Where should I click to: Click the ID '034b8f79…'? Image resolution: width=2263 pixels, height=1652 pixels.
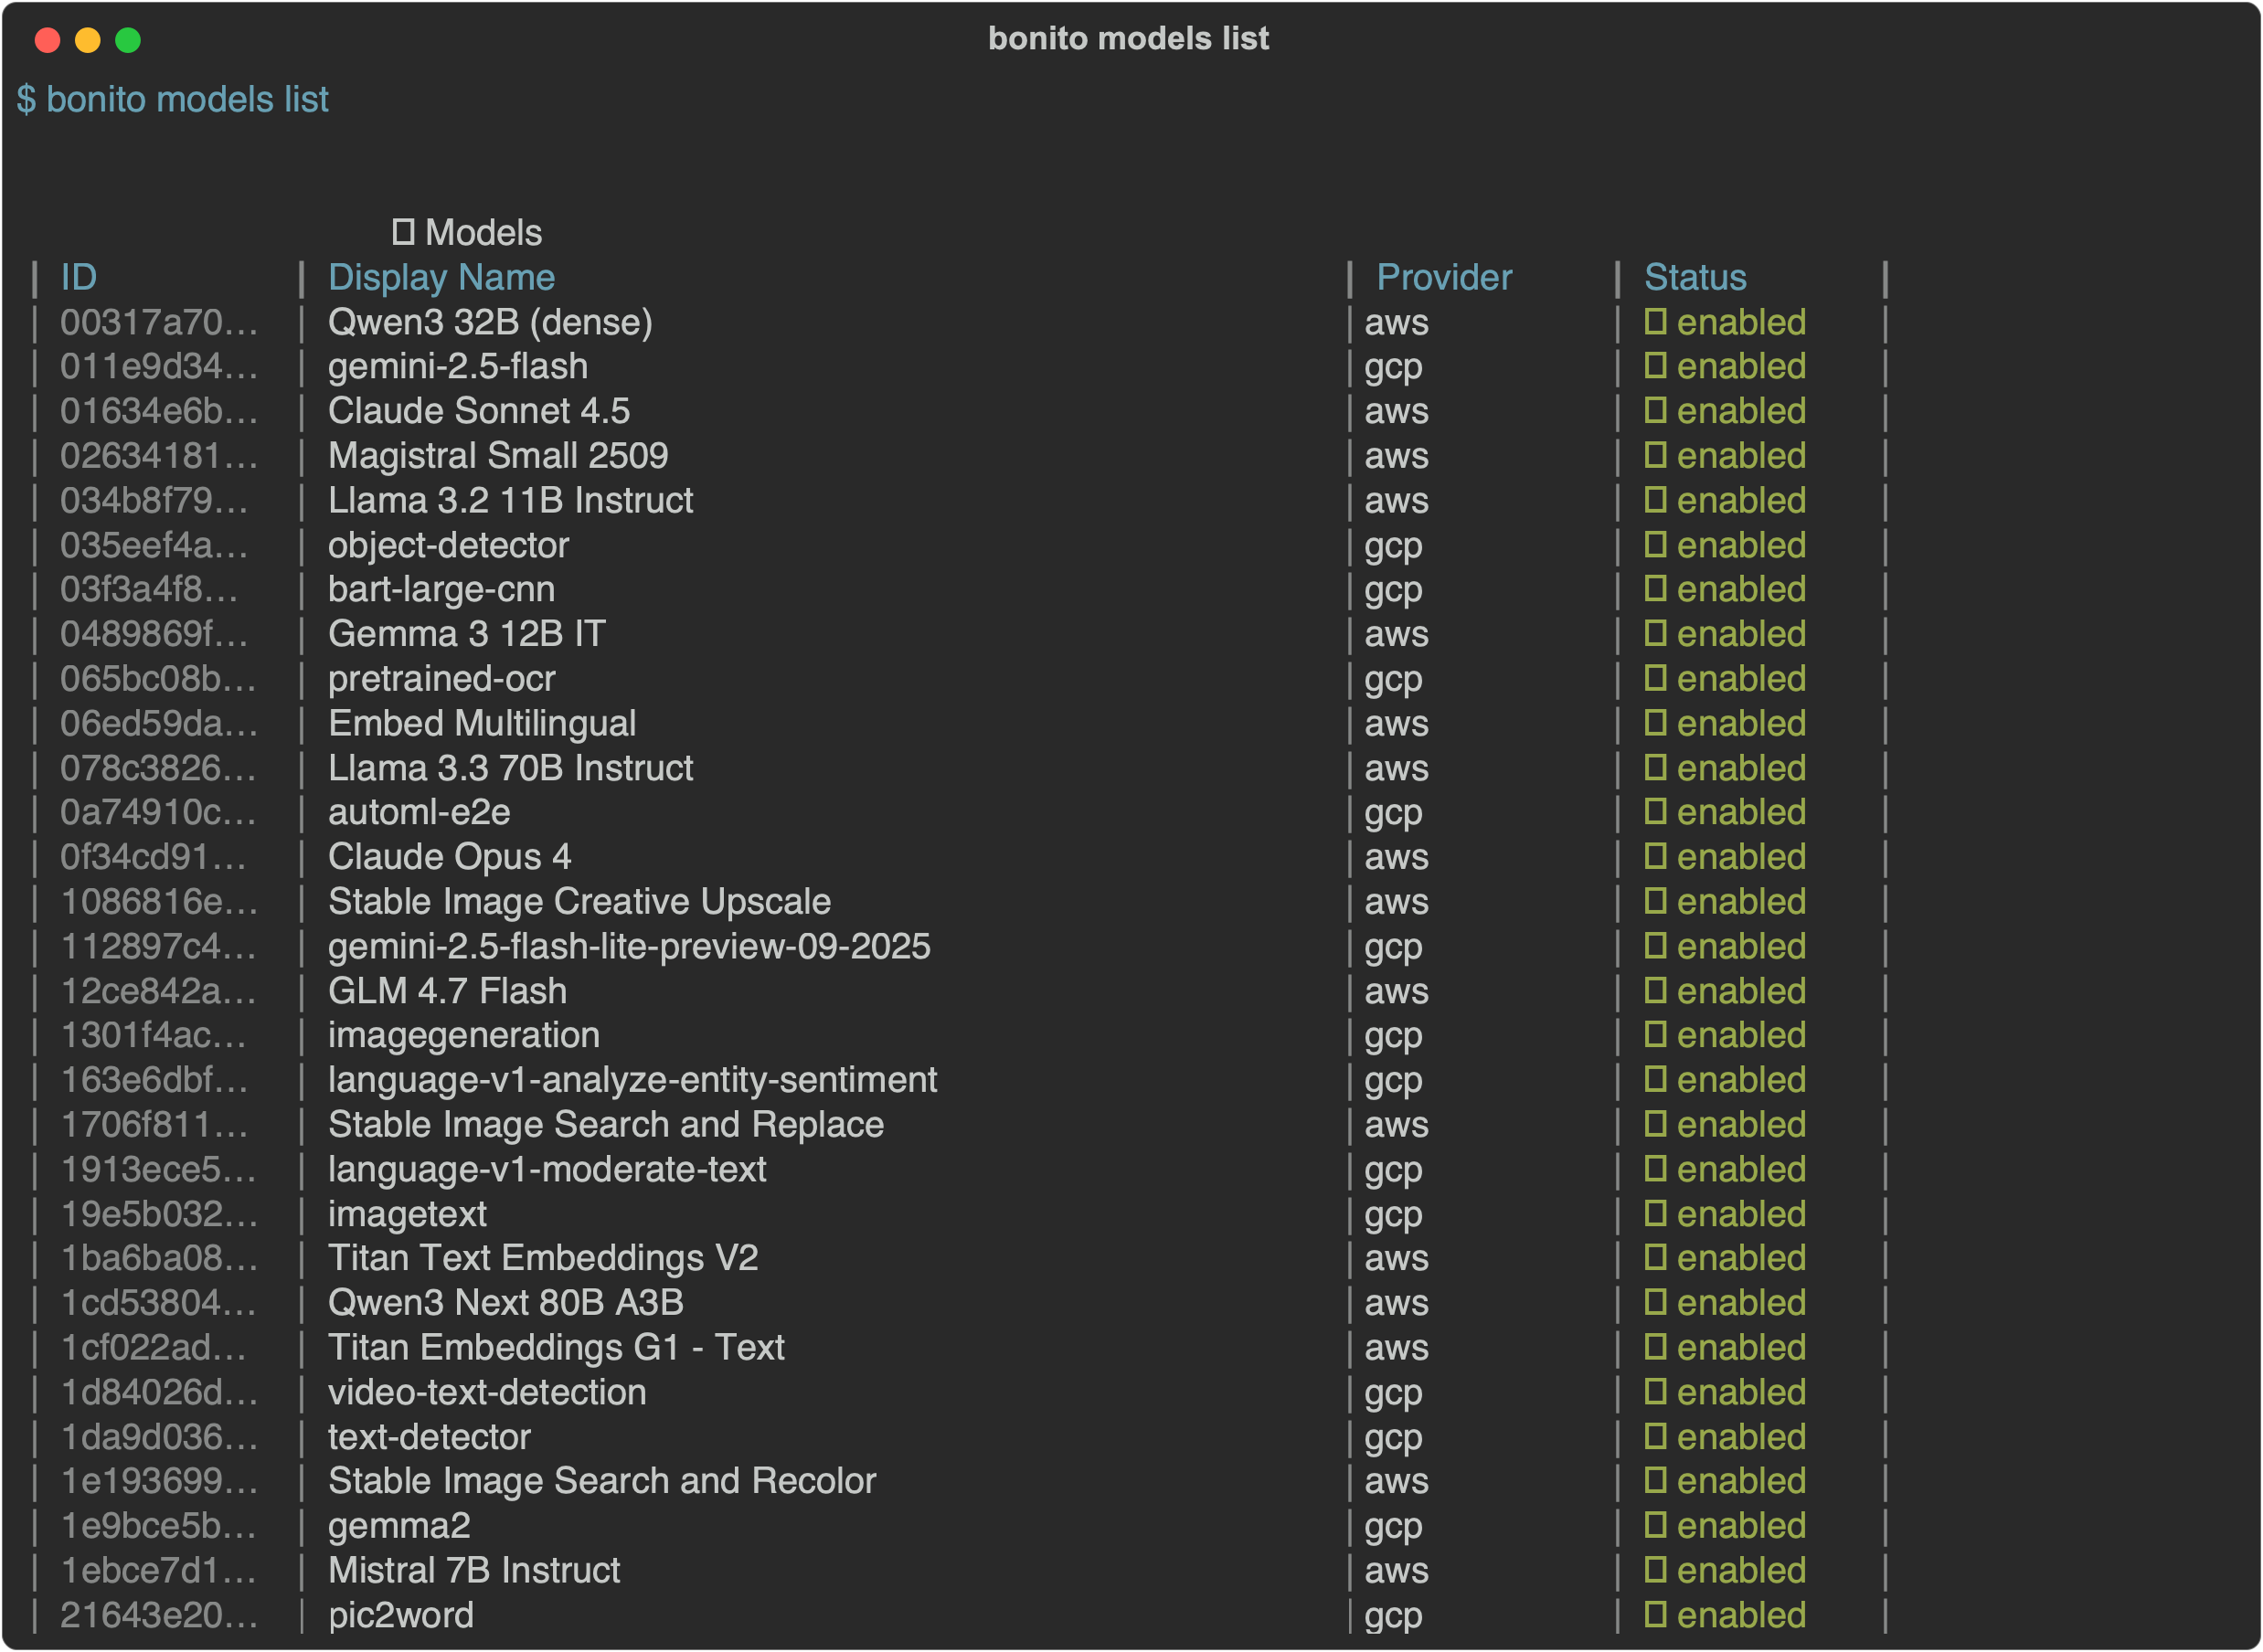point(154,500)
